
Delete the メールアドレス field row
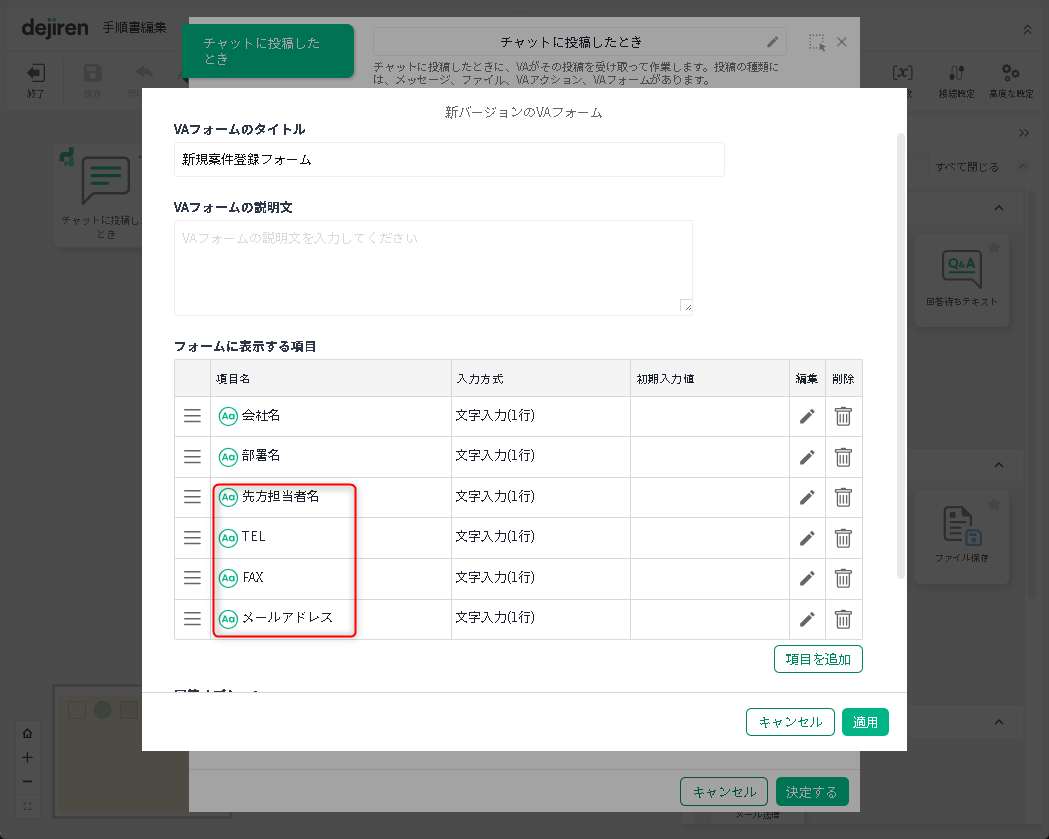[x=843, y=619]
